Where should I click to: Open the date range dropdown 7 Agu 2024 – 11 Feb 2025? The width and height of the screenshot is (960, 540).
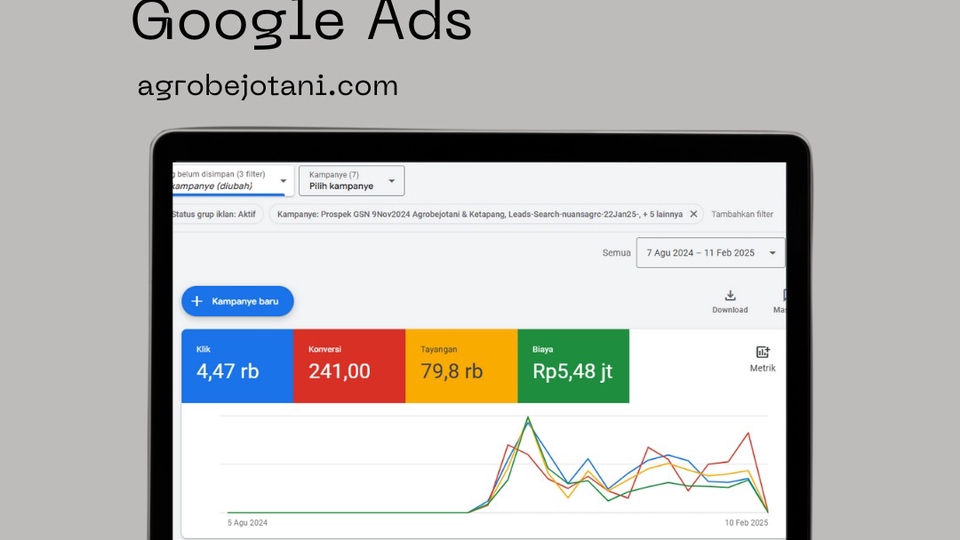(710, 253)
